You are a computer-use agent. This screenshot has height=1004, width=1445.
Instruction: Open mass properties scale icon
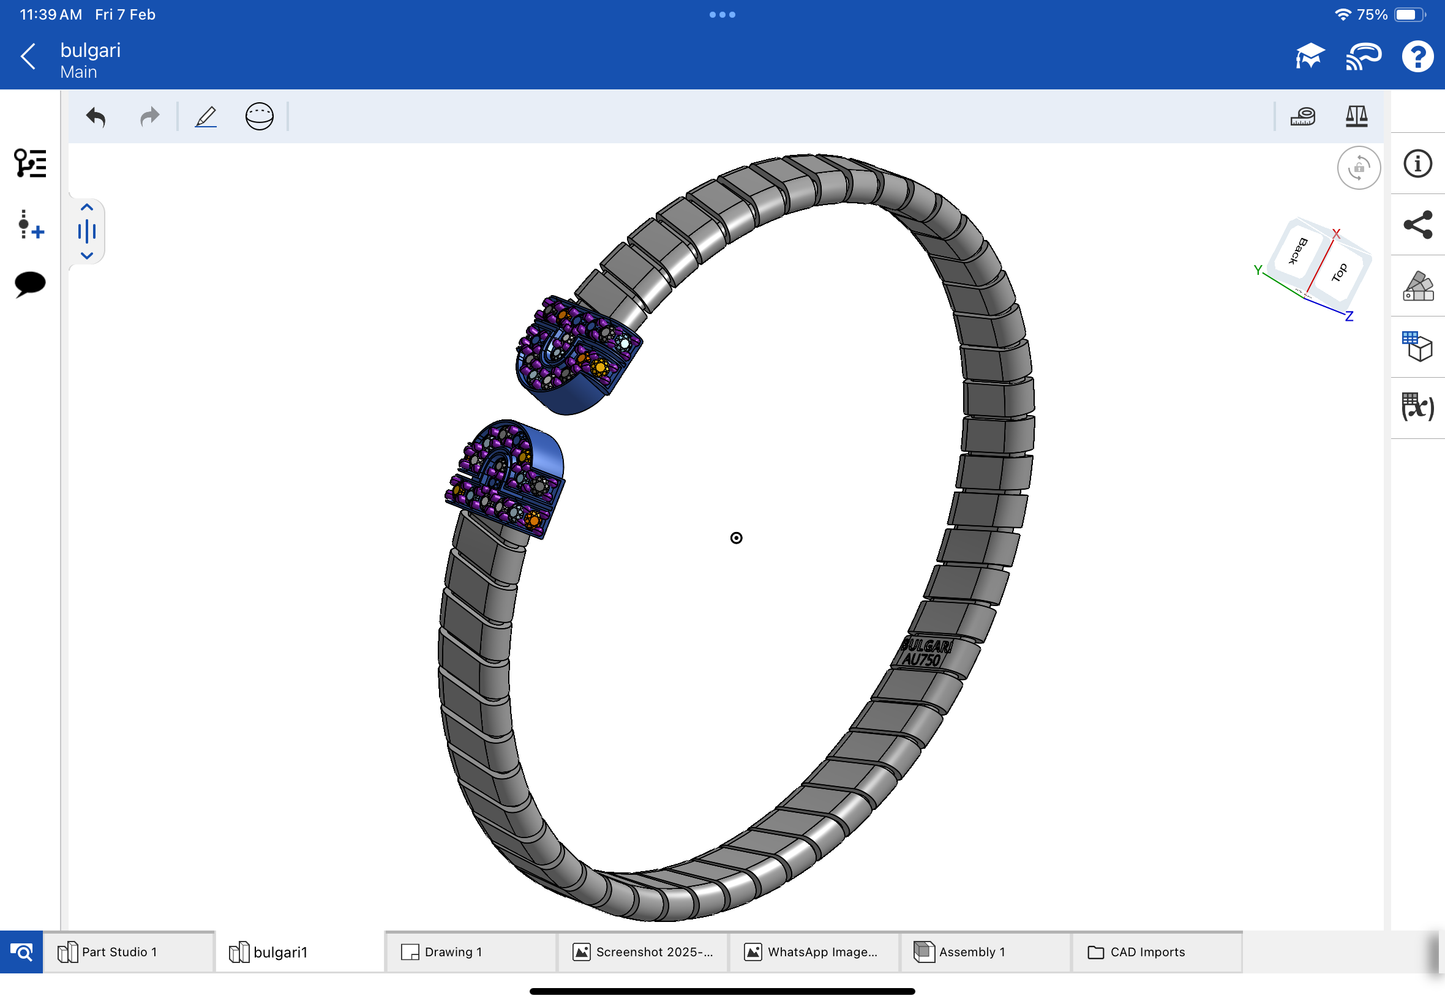[1356, 117]
